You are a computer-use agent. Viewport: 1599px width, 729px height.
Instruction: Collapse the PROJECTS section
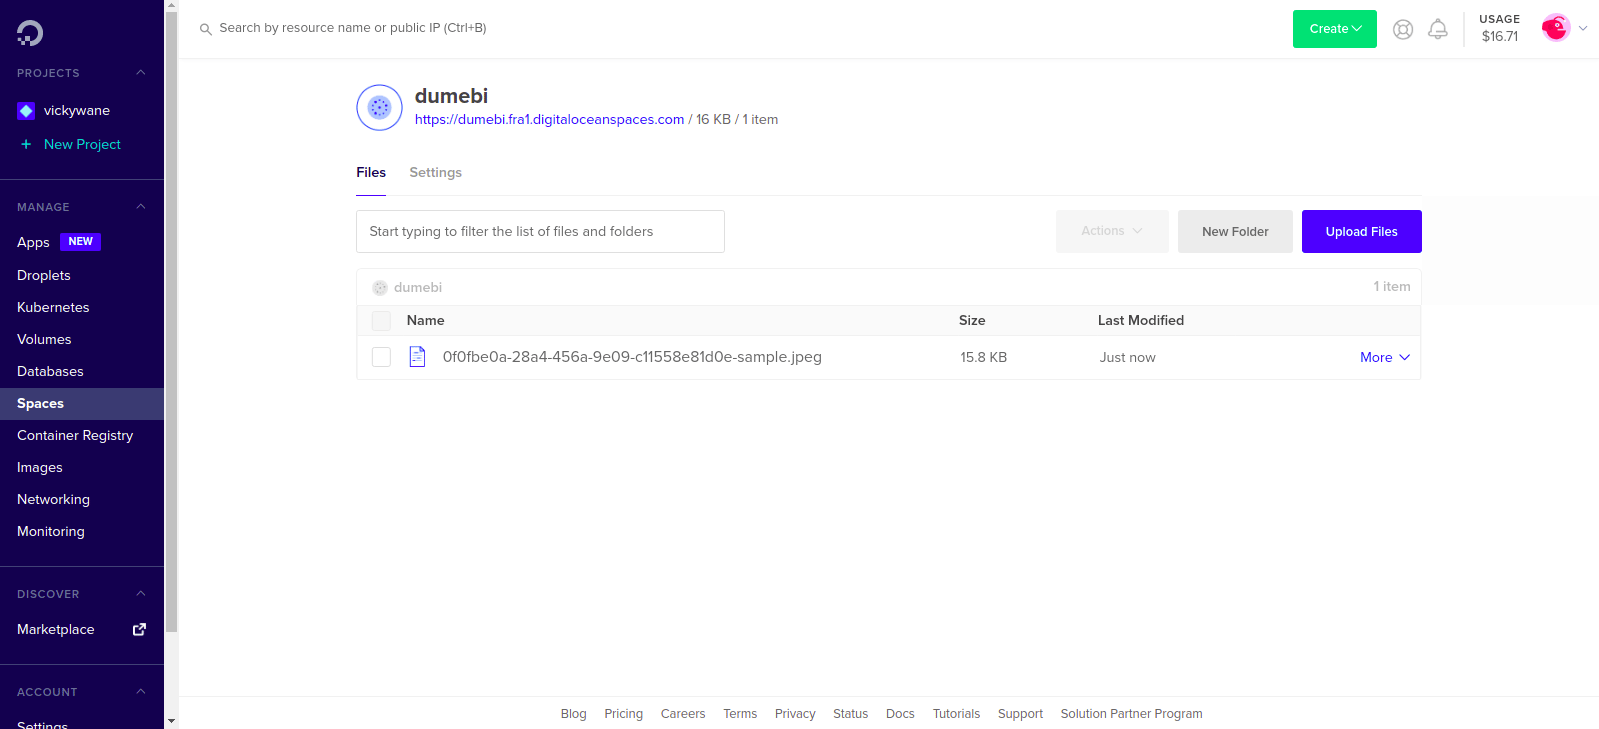pos(141,72)
